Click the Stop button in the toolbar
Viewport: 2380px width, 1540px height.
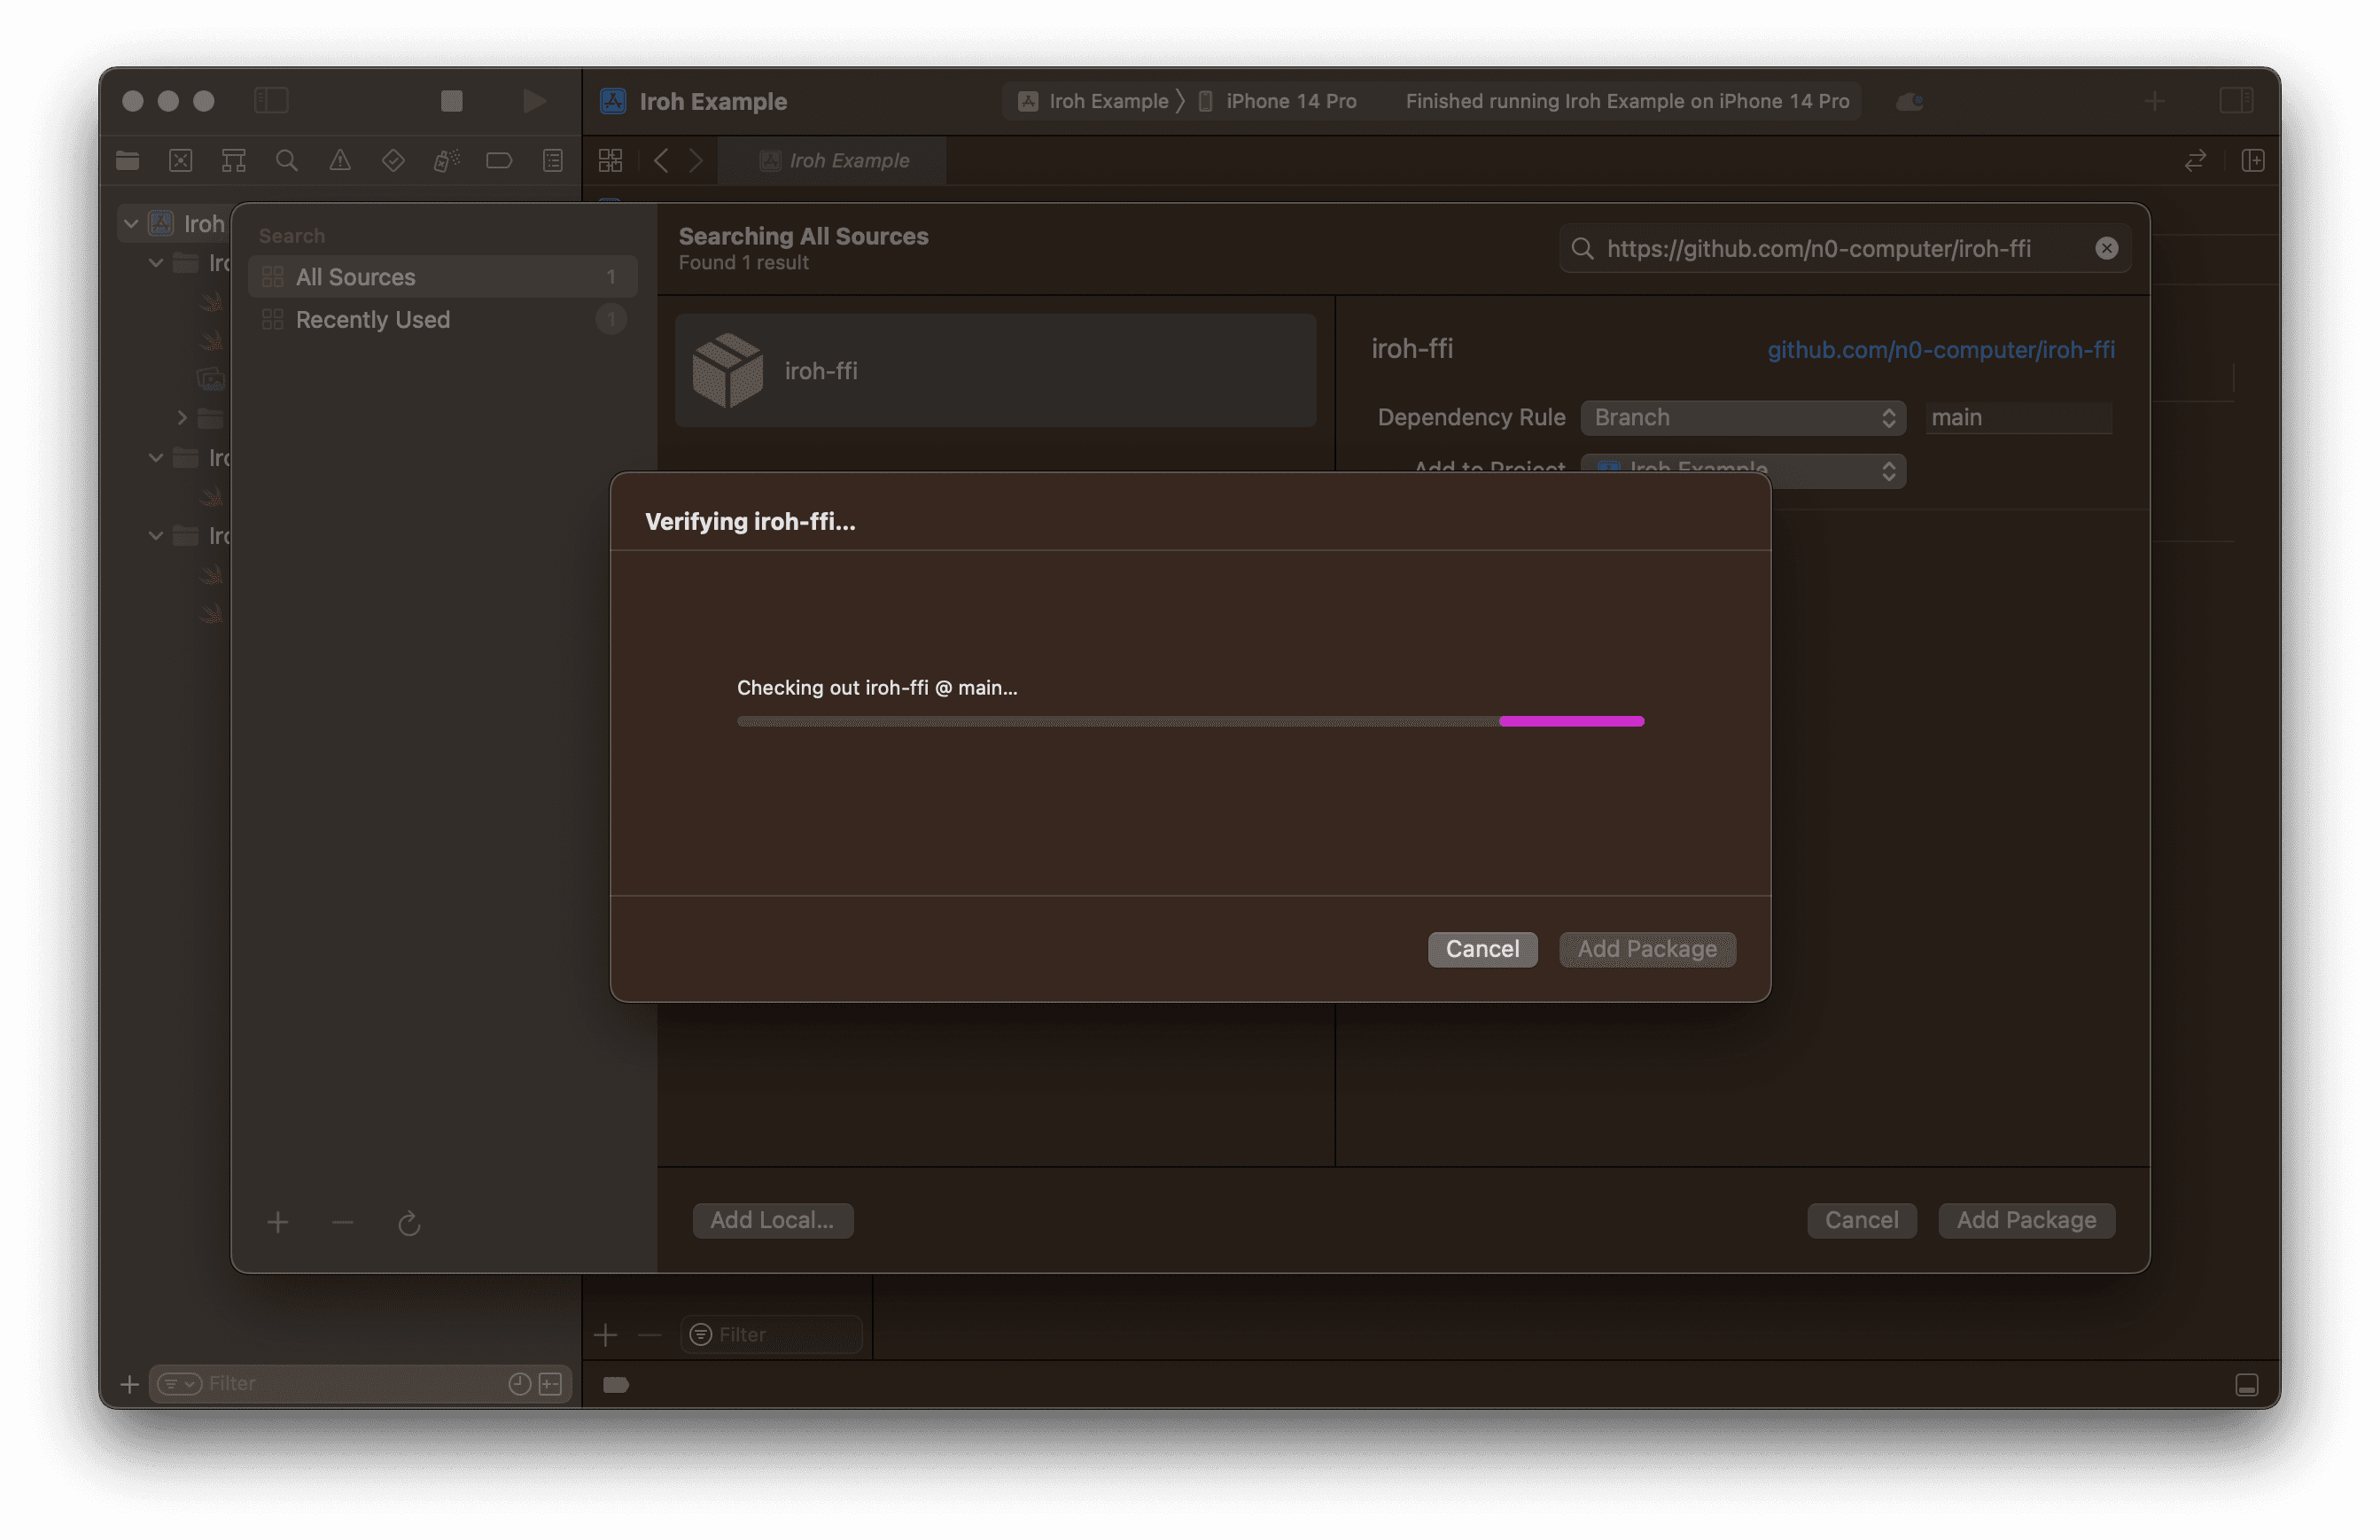click(452, 101)
